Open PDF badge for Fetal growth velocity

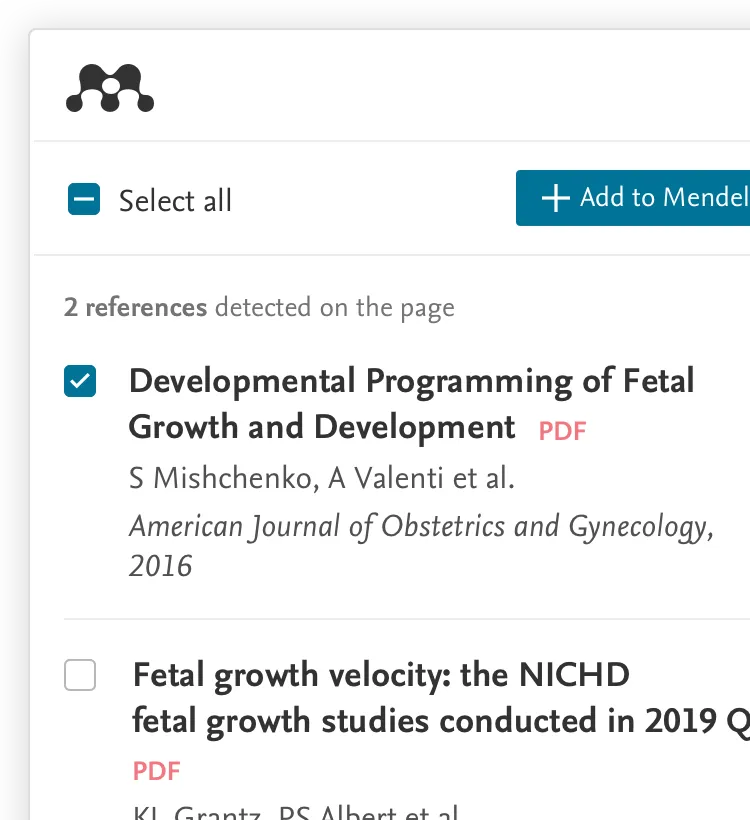[157, 771]
